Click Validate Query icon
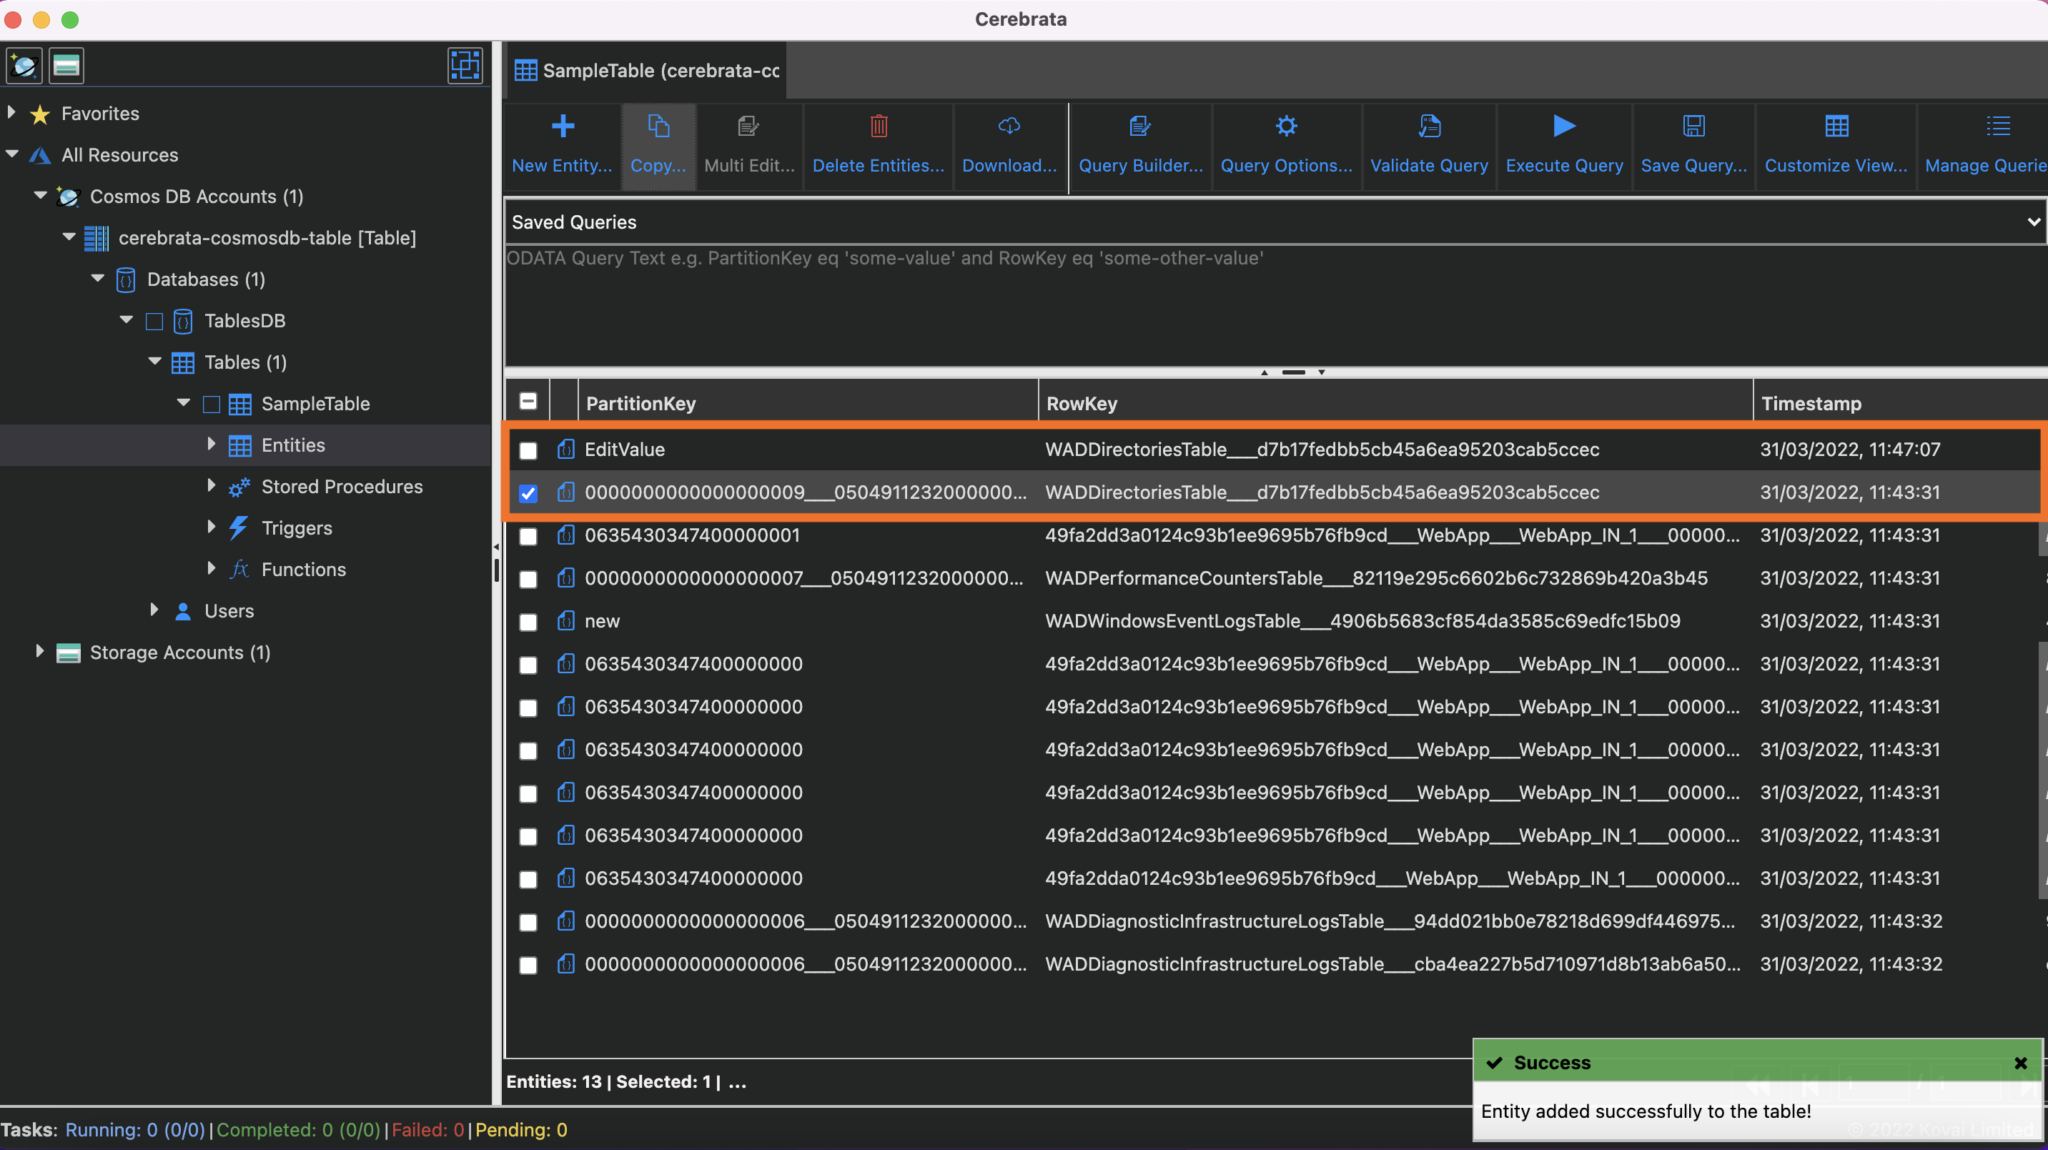 point(1429,126)
